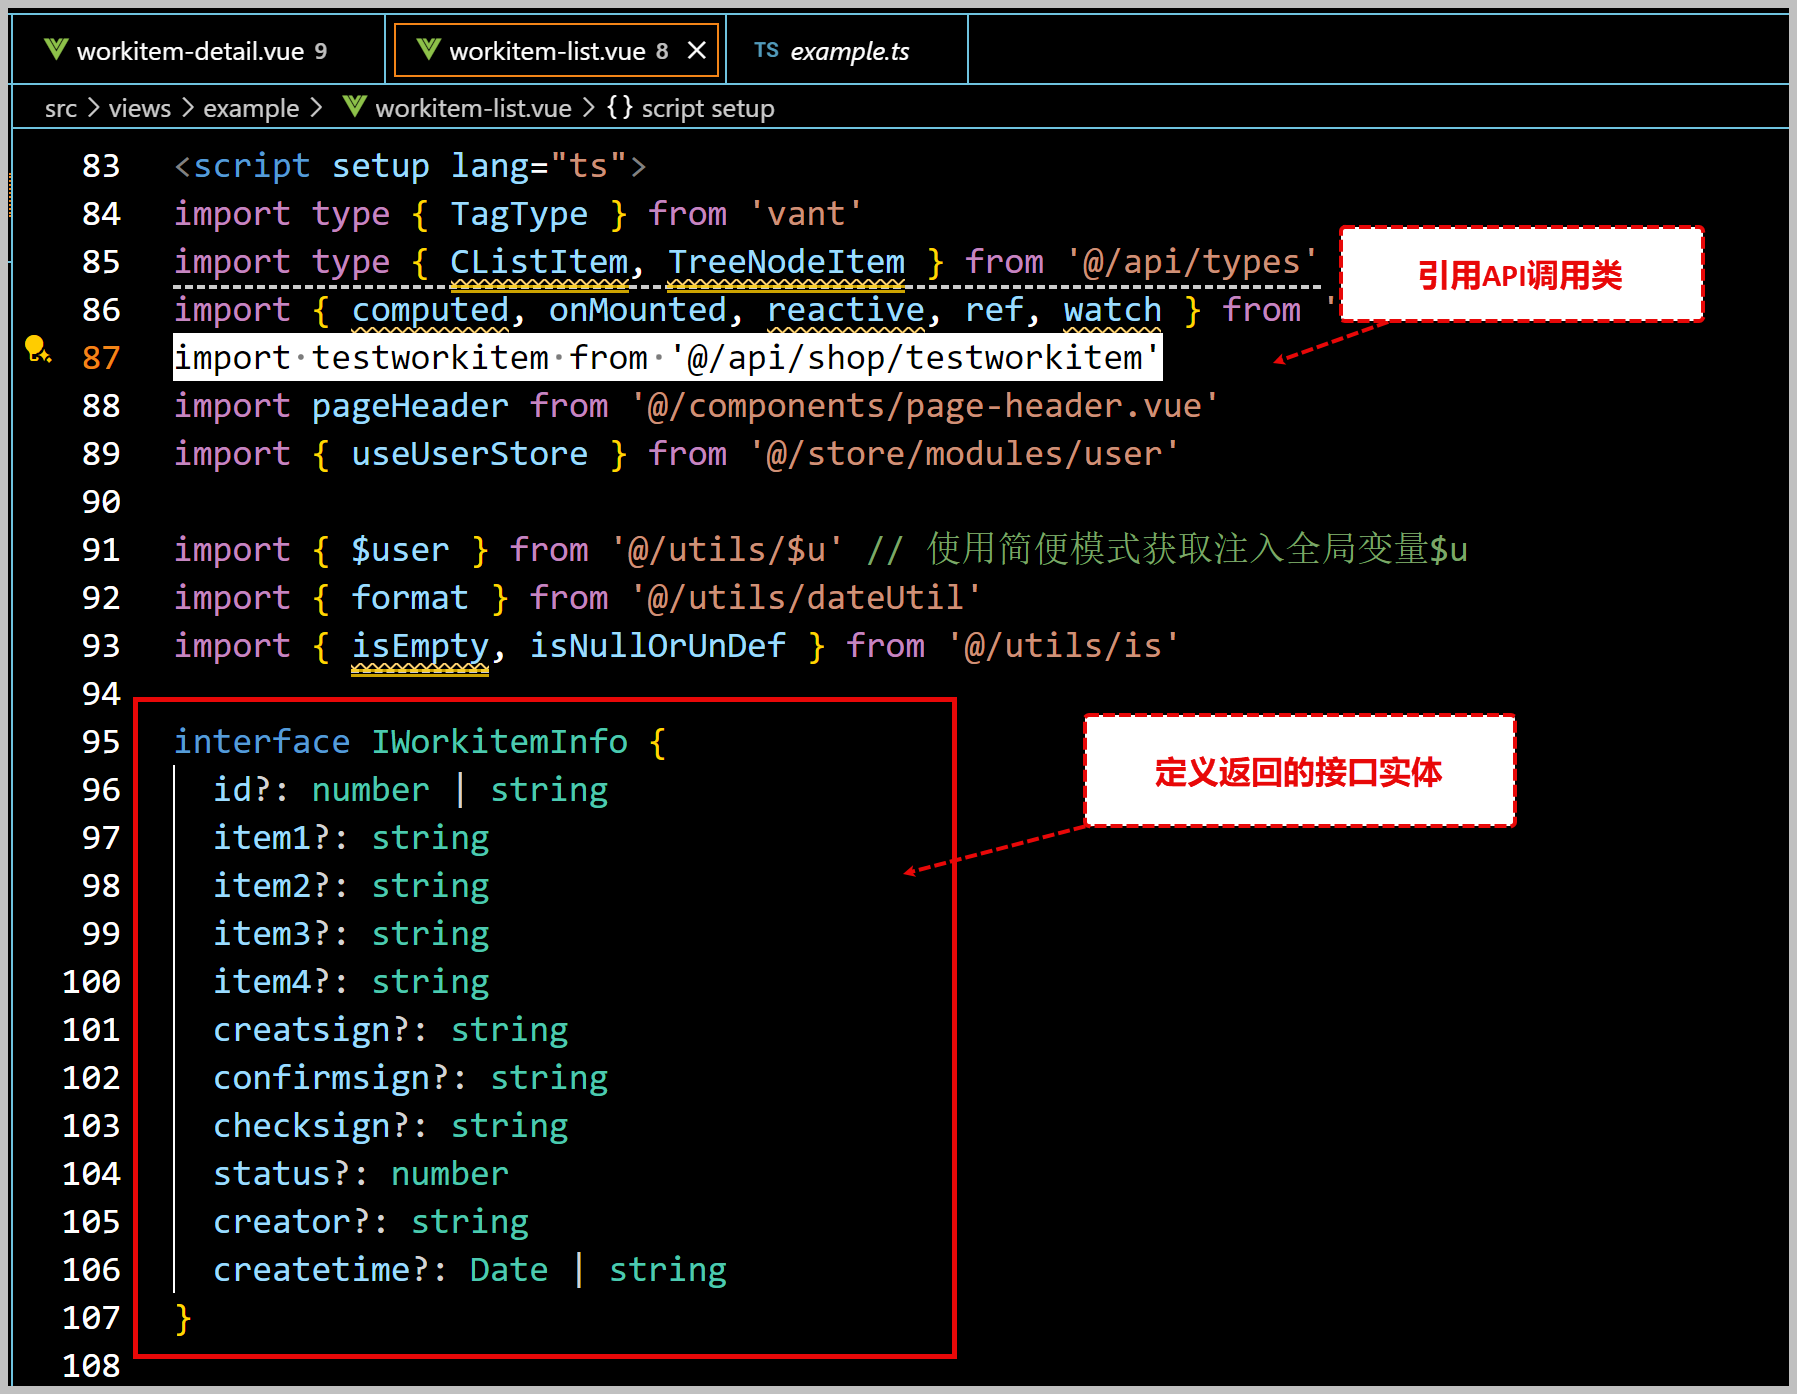Open the 'views' breadcrumb
This screenshot has height=1394, width=1797.
pos(140,108)
